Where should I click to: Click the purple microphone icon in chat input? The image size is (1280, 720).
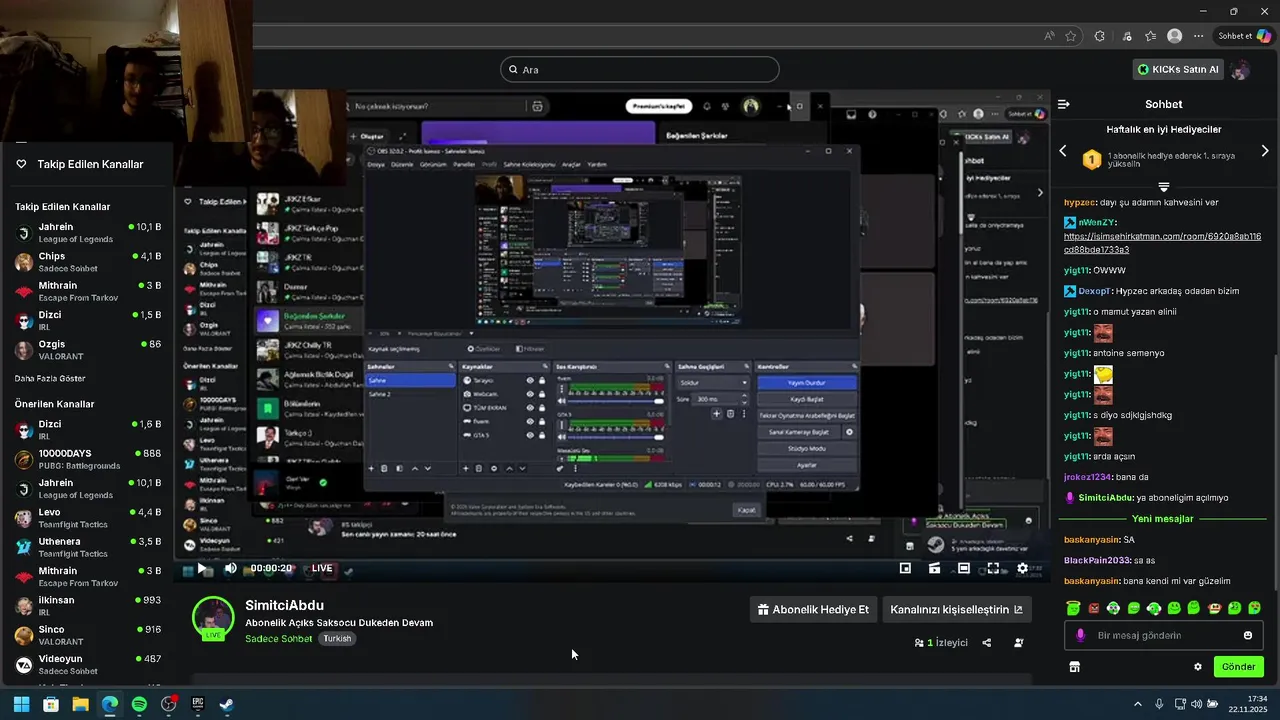[x=1080, y=635]
